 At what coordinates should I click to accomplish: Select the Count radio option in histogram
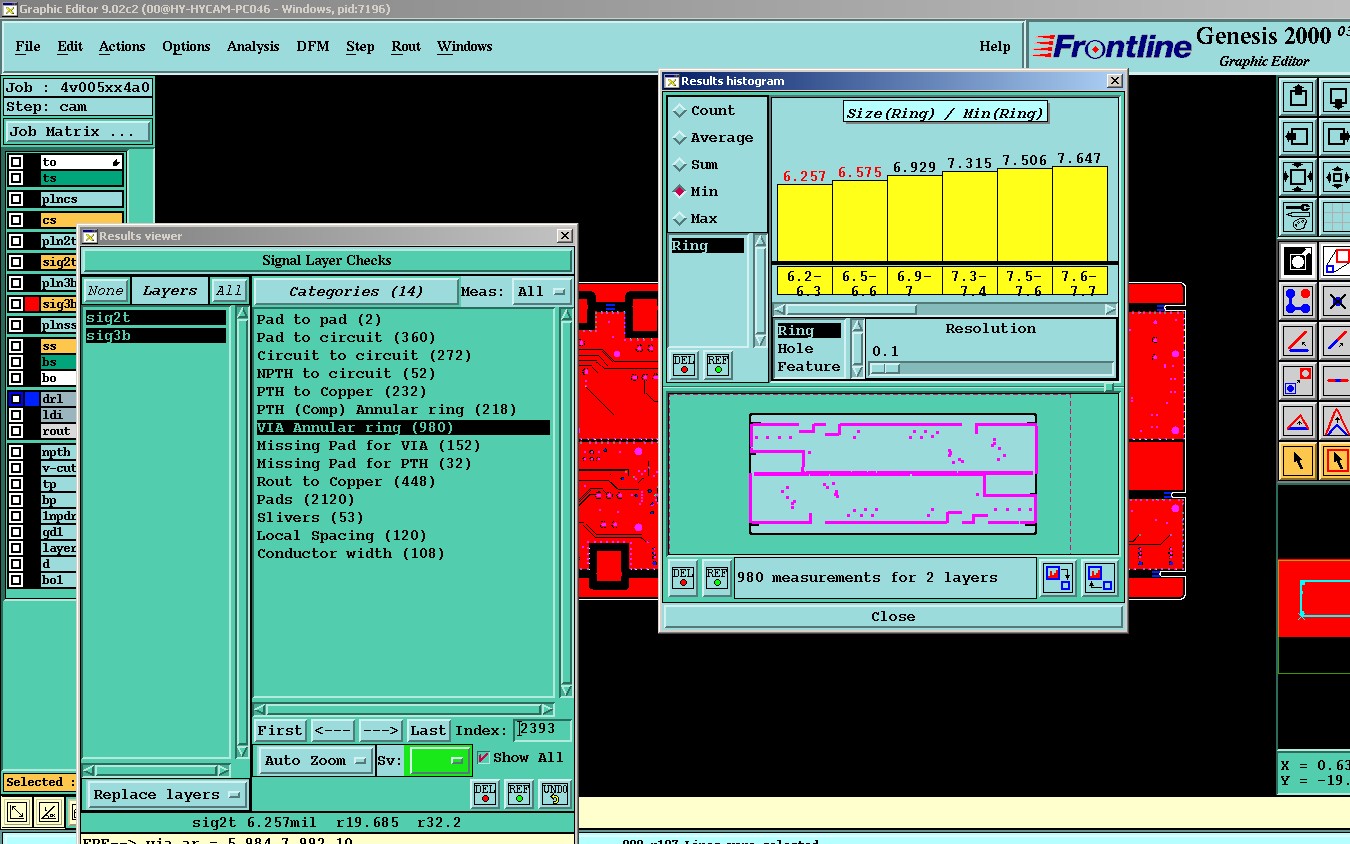[x=681, y=111]
